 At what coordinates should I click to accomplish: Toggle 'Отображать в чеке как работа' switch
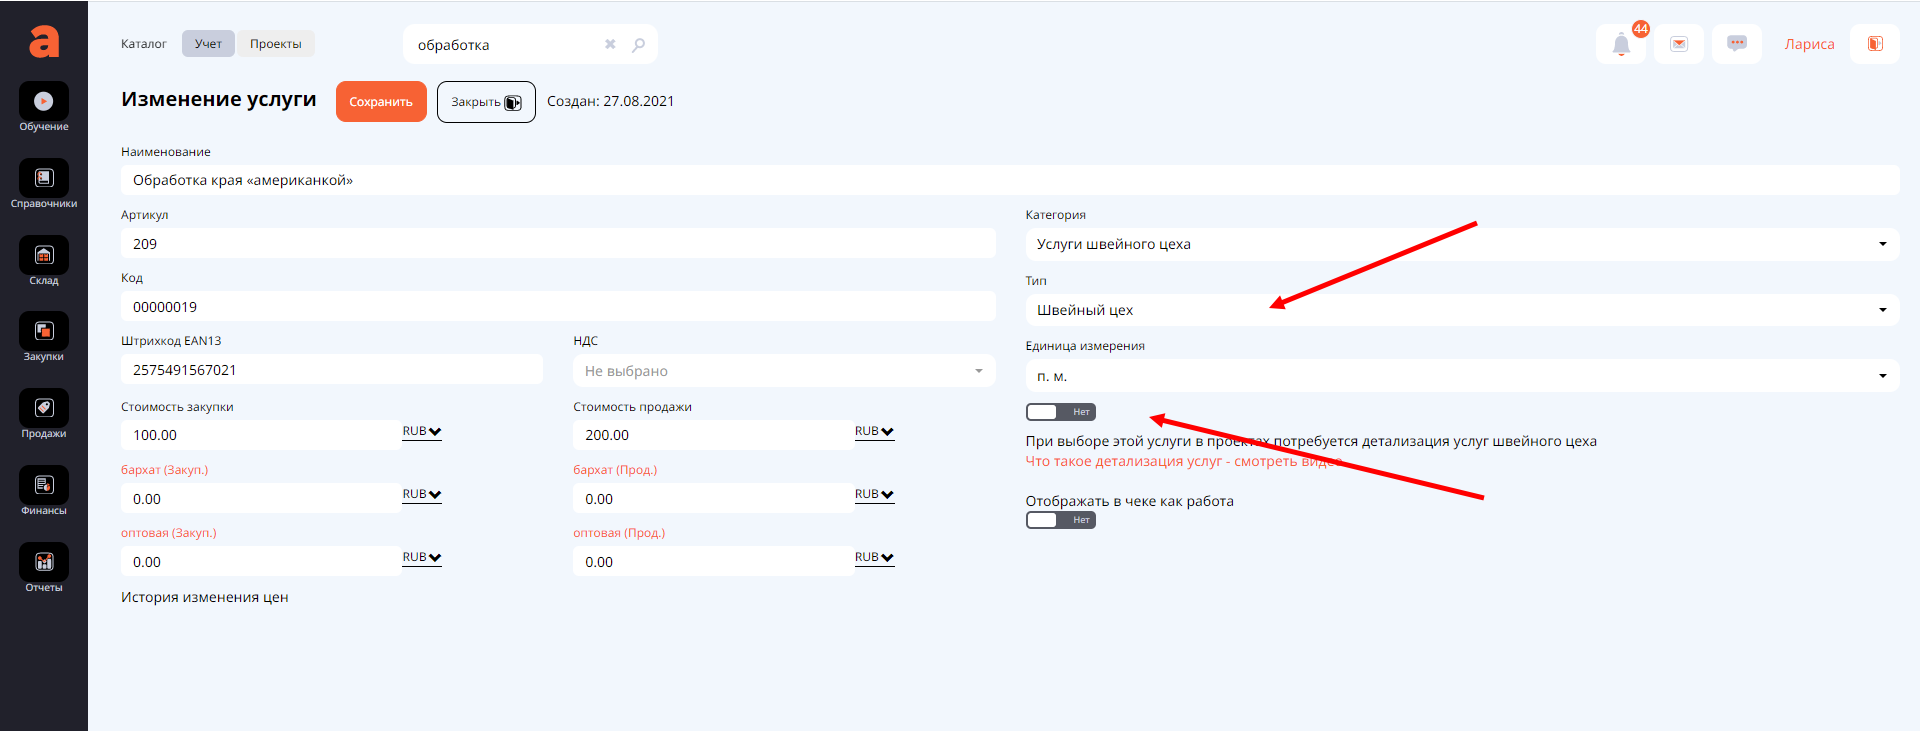1060,520
